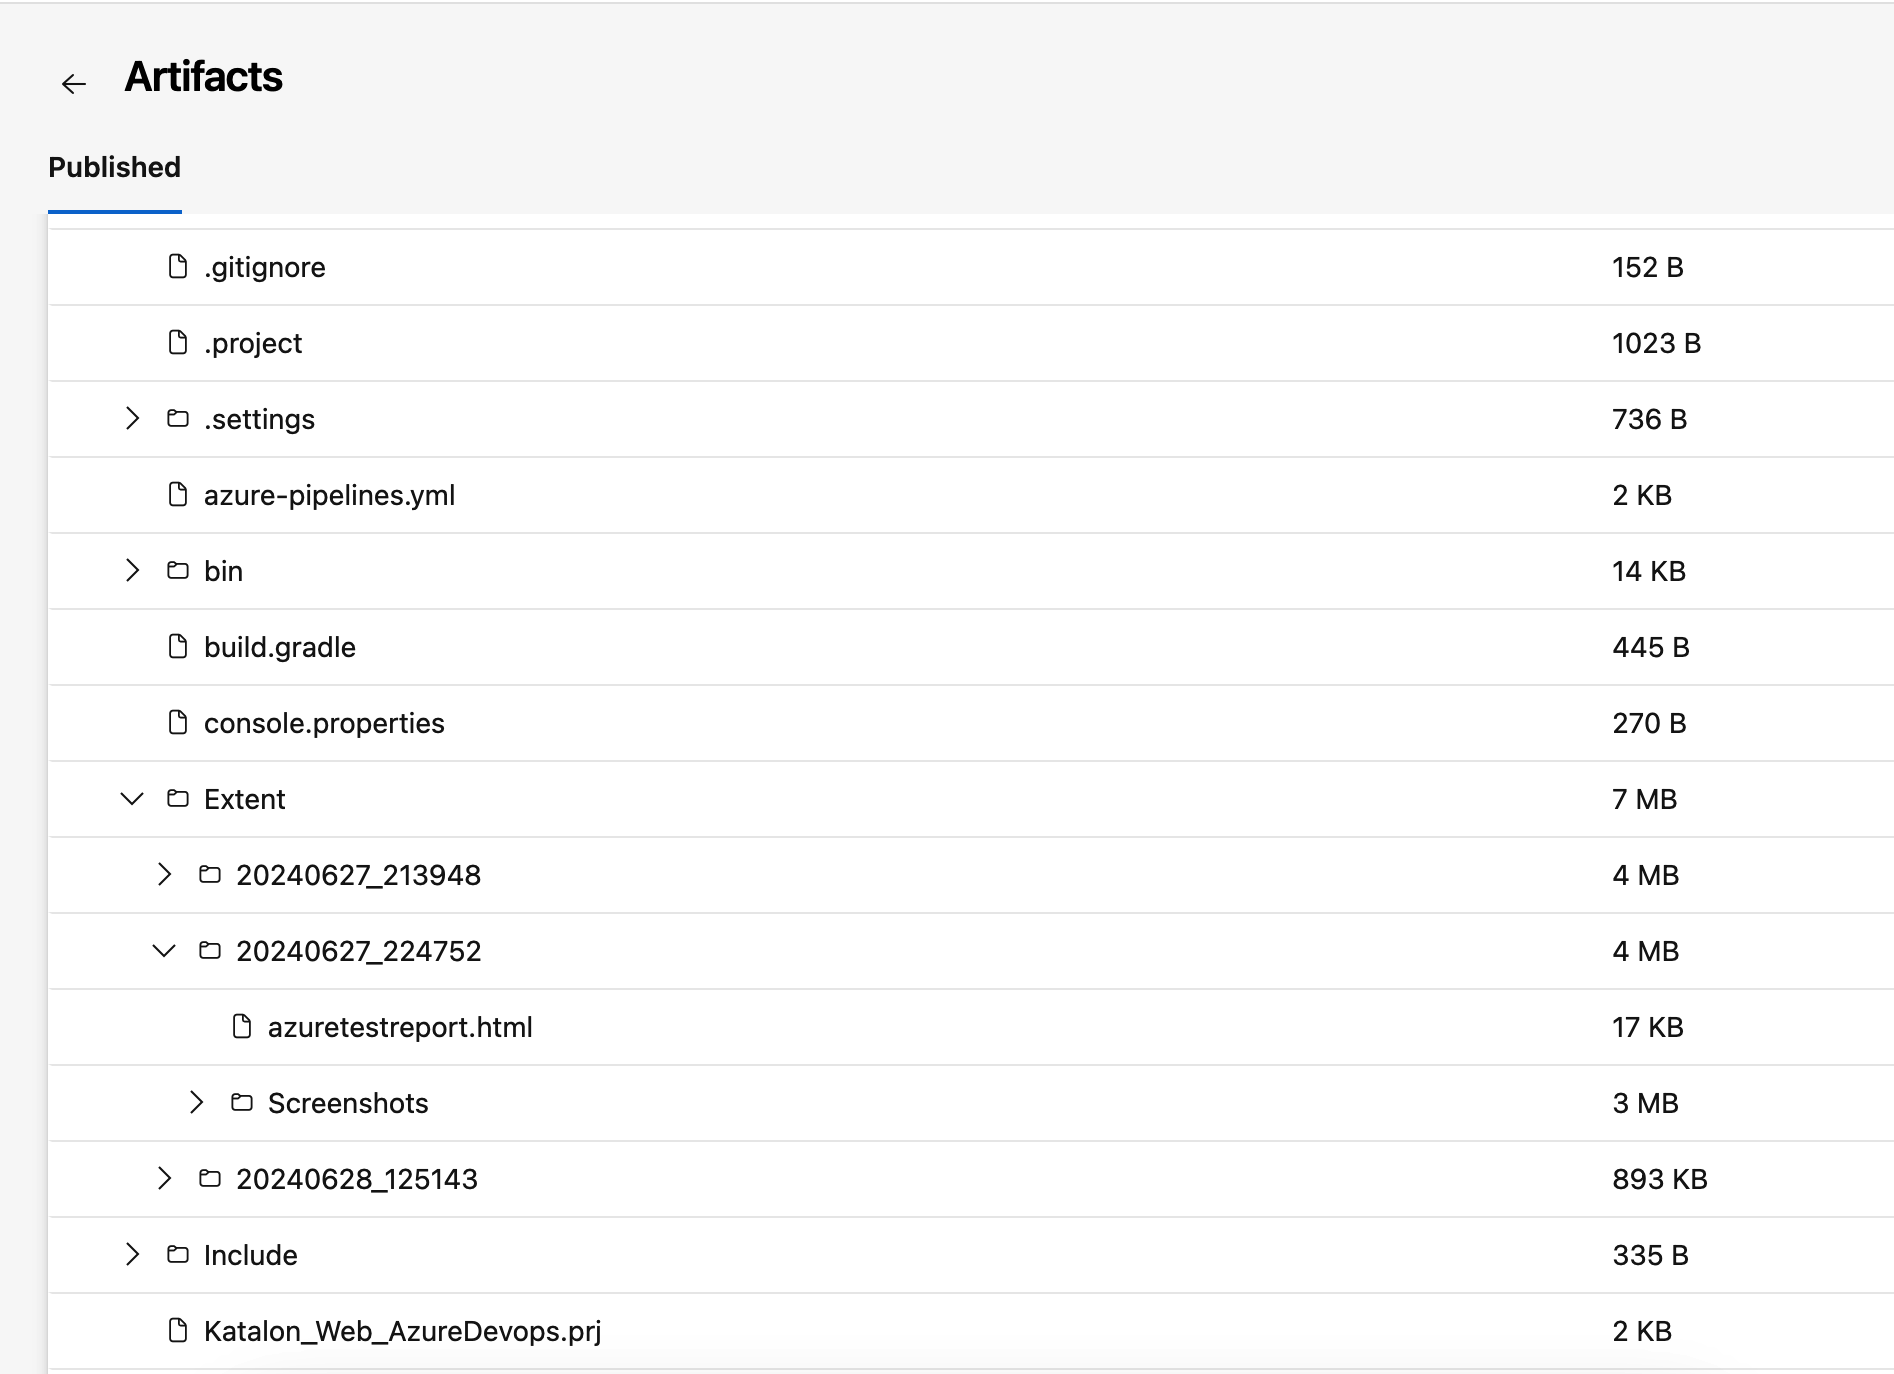1894x1374 pixels.
Task: Expand the Include folder
Action: click(132, 1255)
